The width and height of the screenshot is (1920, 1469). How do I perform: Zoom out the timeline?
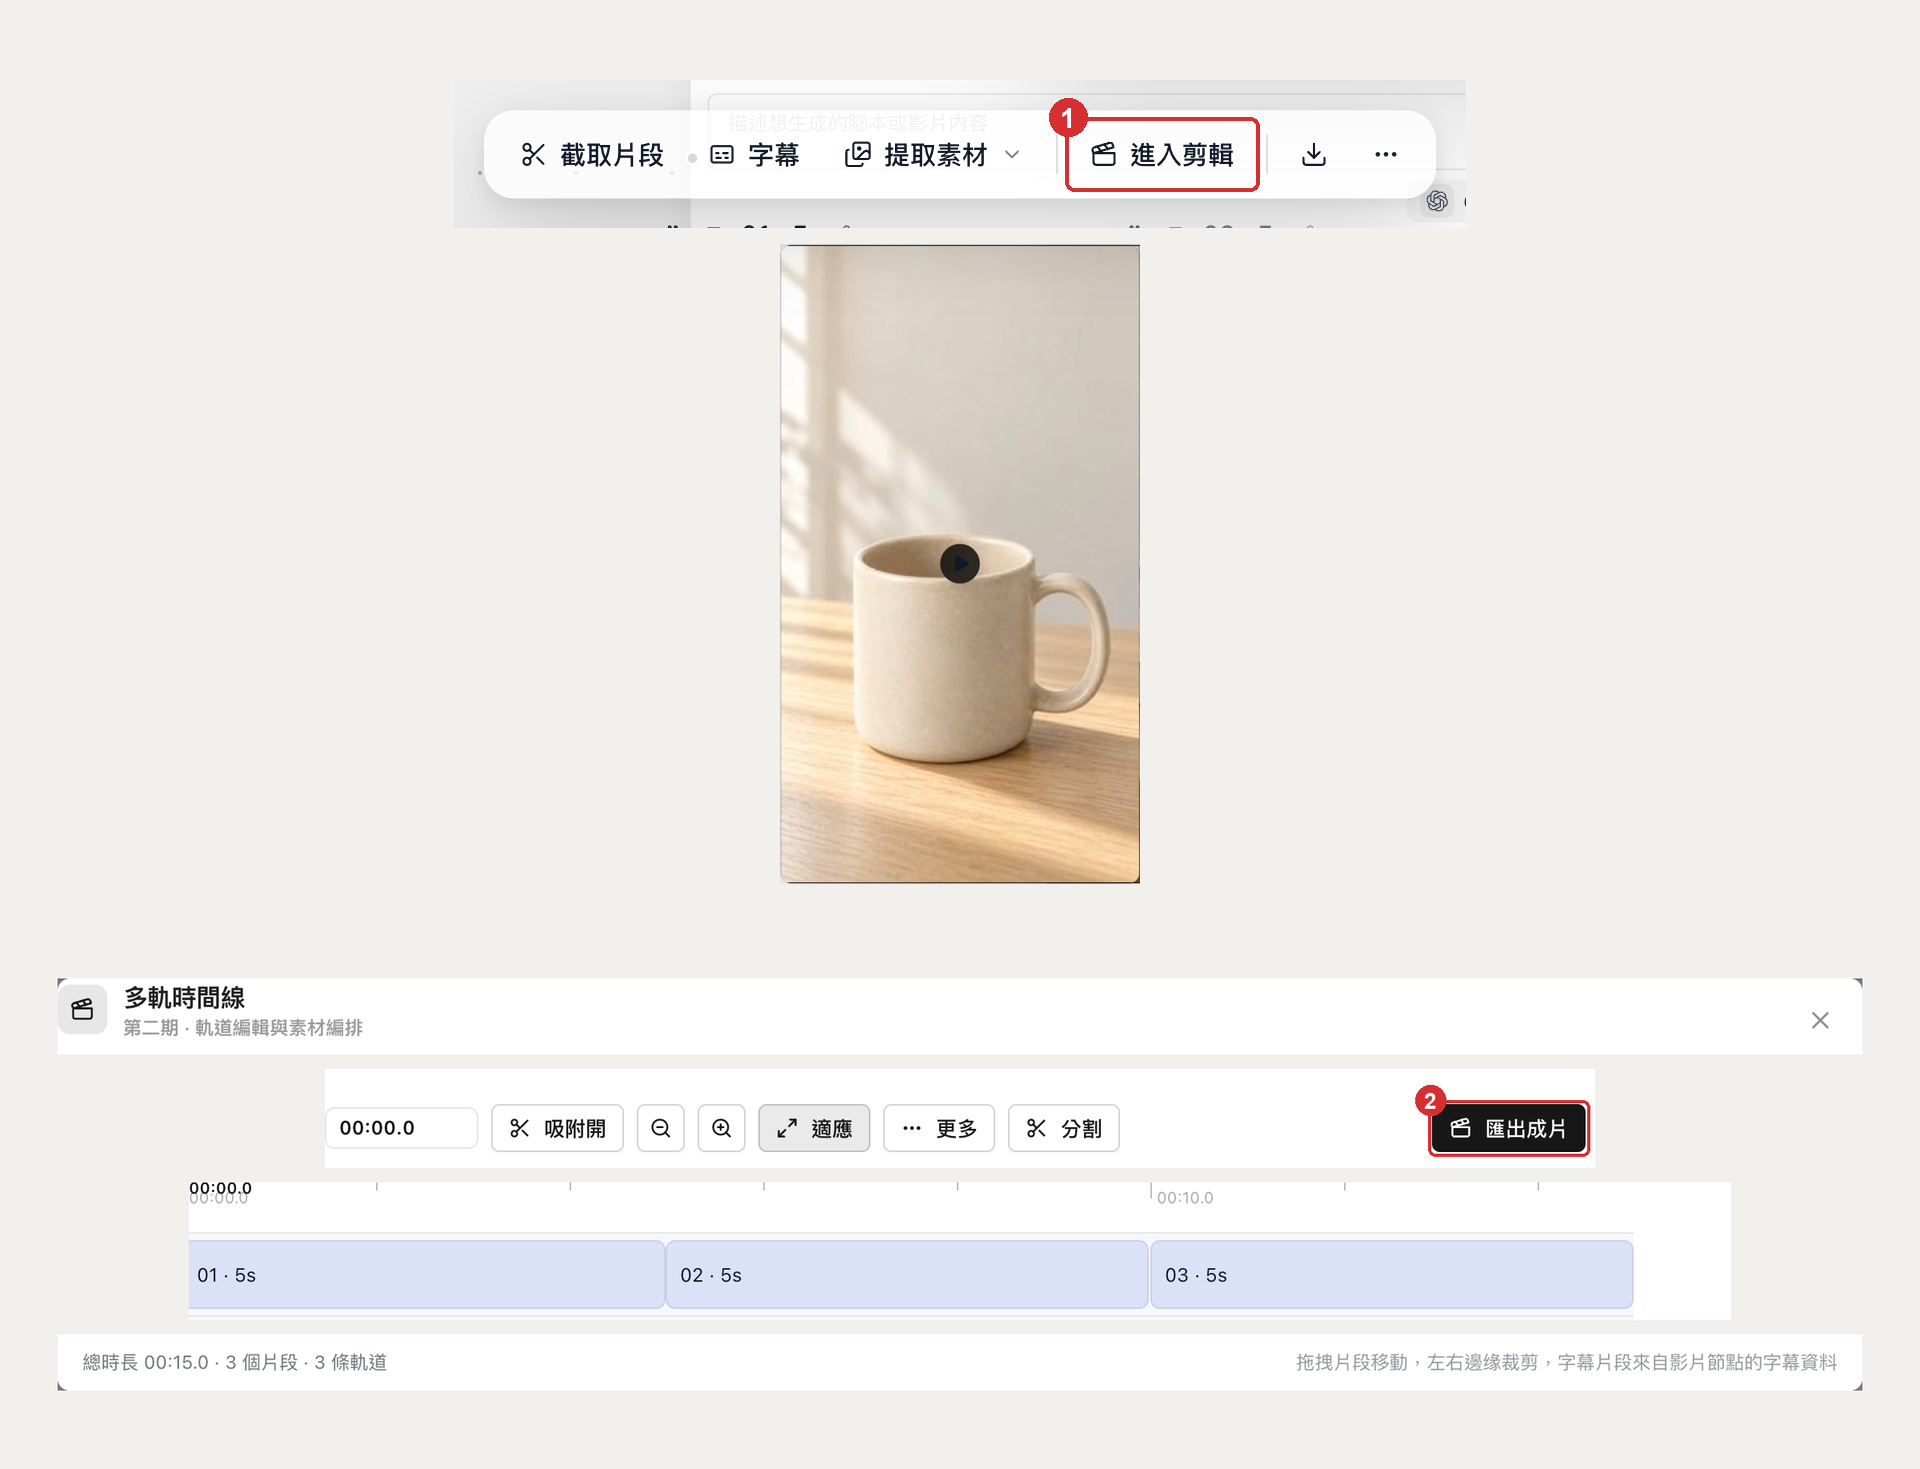[661, 1128]
